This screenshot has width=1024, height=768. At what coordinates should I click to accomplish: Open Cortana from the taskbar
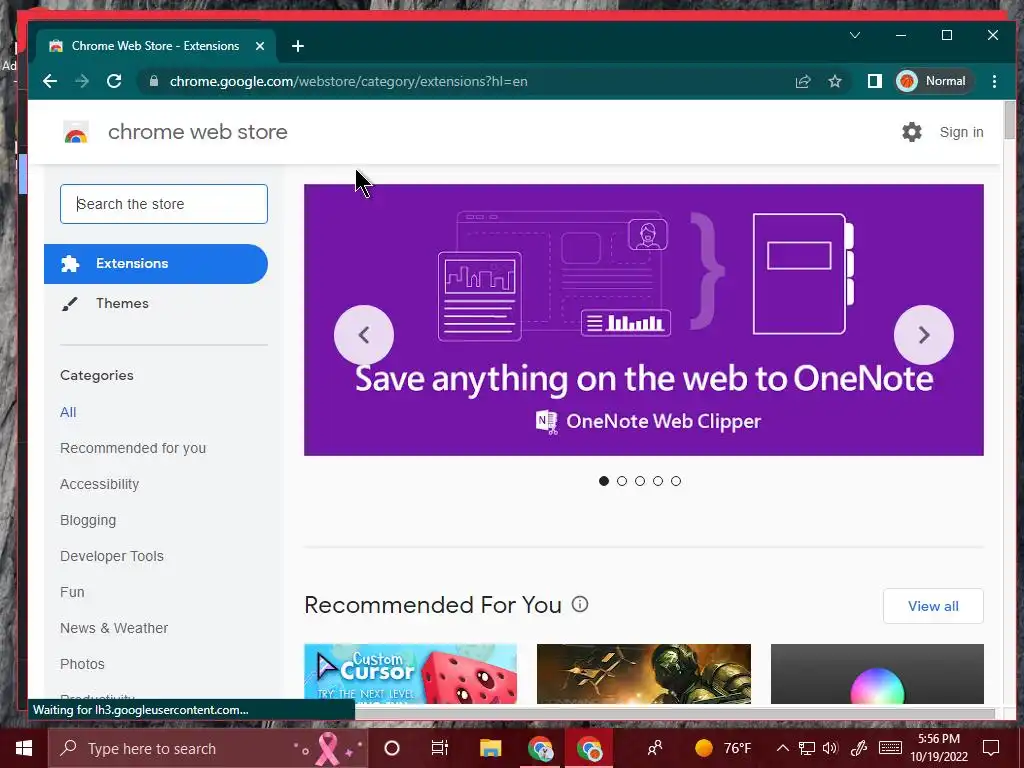click(x=392, y=748)
